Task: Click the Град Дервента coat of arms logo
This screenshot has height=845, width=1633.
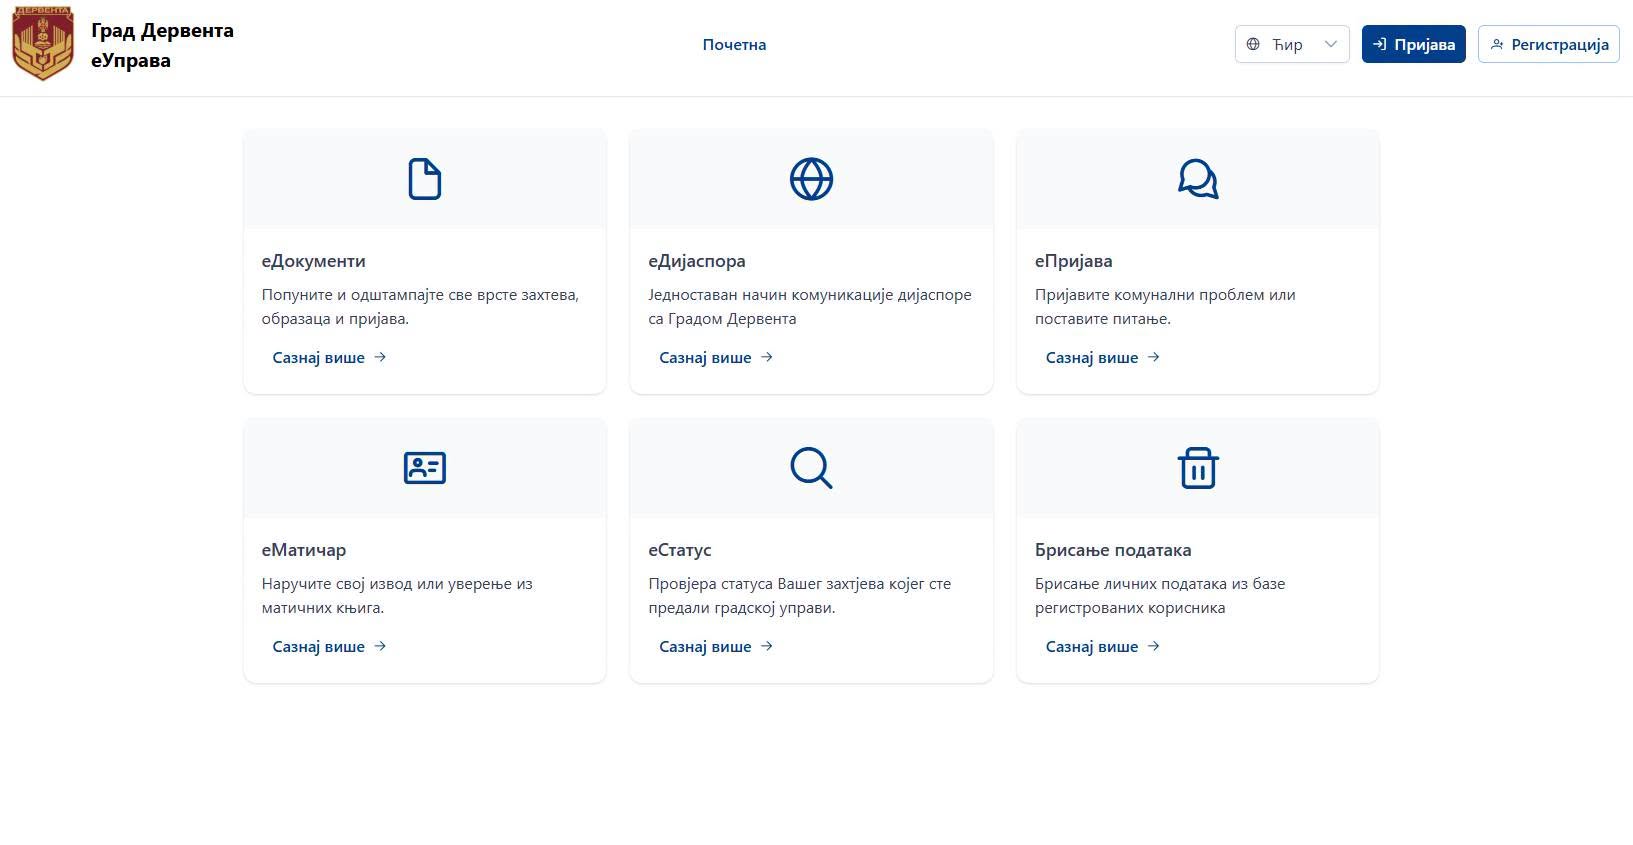Action: coord(43,44)
